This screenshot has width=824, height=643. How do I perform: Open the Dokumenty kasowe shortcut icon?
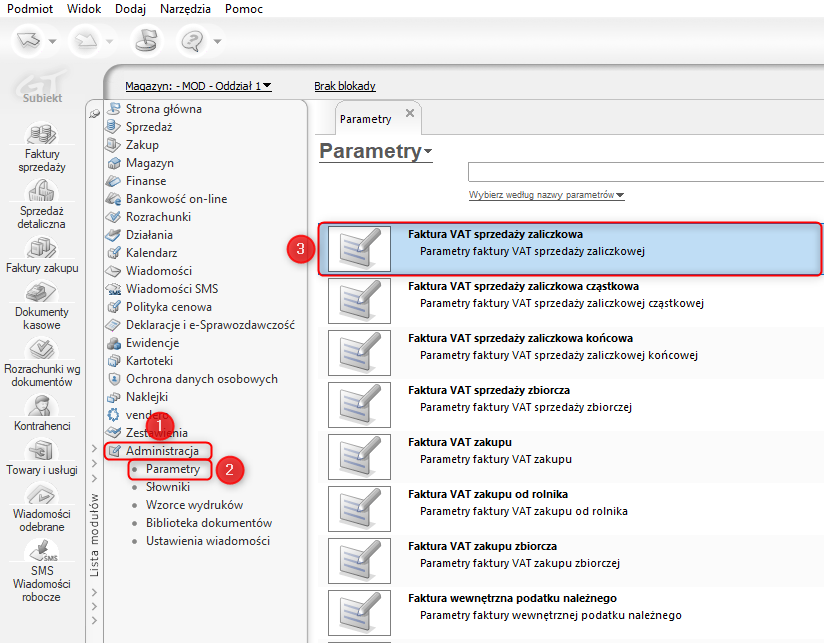pos(42,292)
